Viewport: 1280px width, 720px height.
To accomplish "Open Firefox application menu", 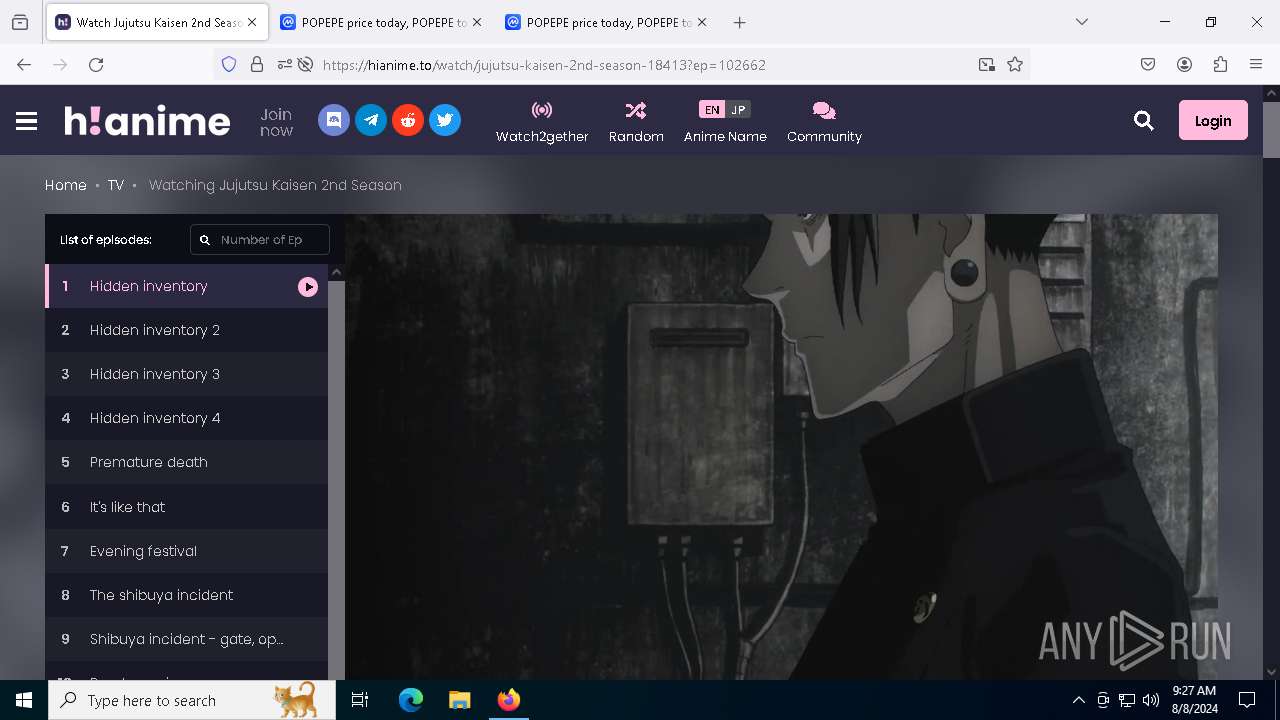I will point(1256,64).
